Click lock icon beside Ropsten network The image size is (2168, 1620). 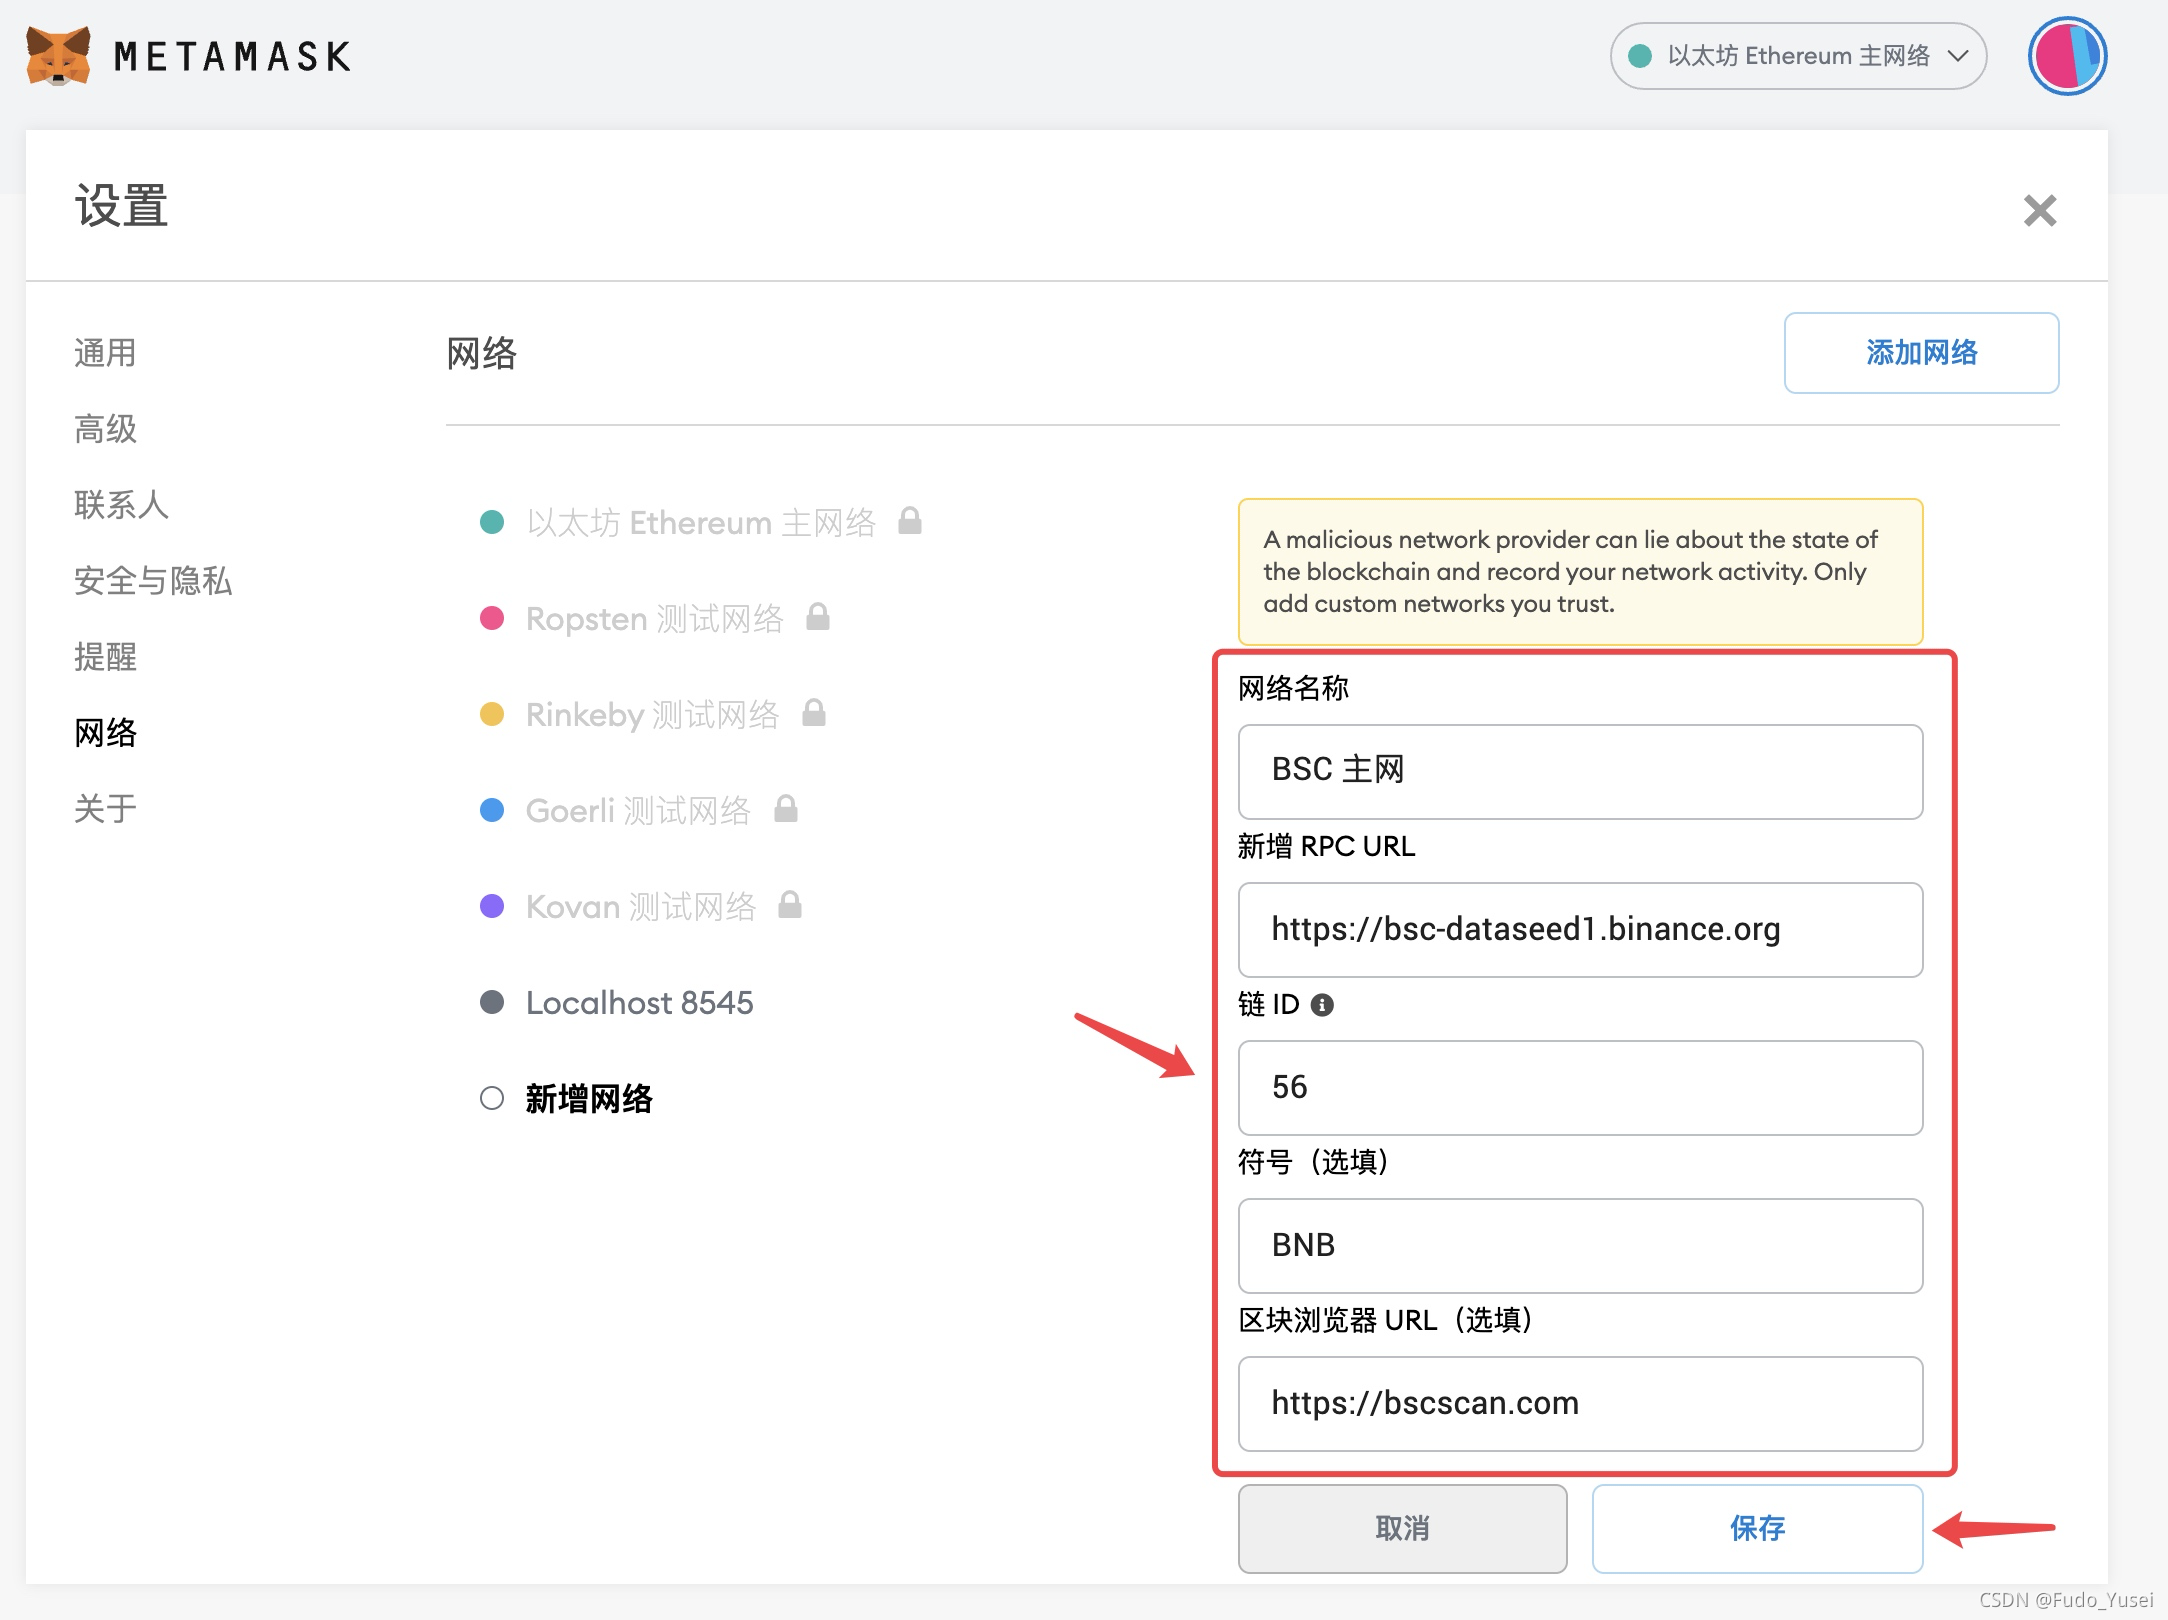click(818, 616)
